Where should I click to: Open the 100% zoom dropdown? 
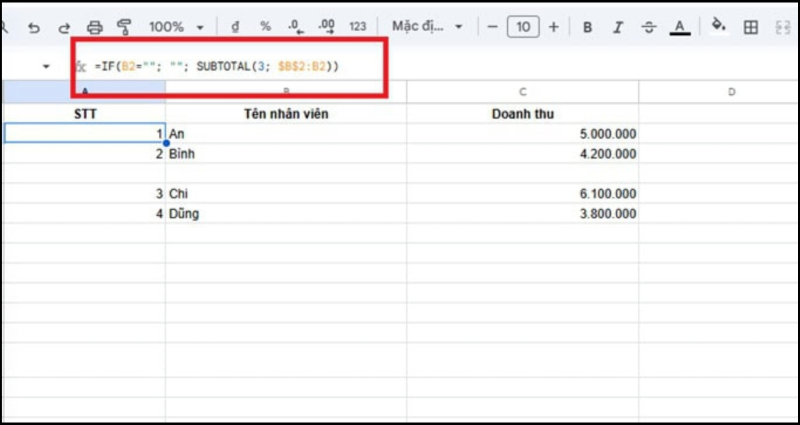pos(177,27)
